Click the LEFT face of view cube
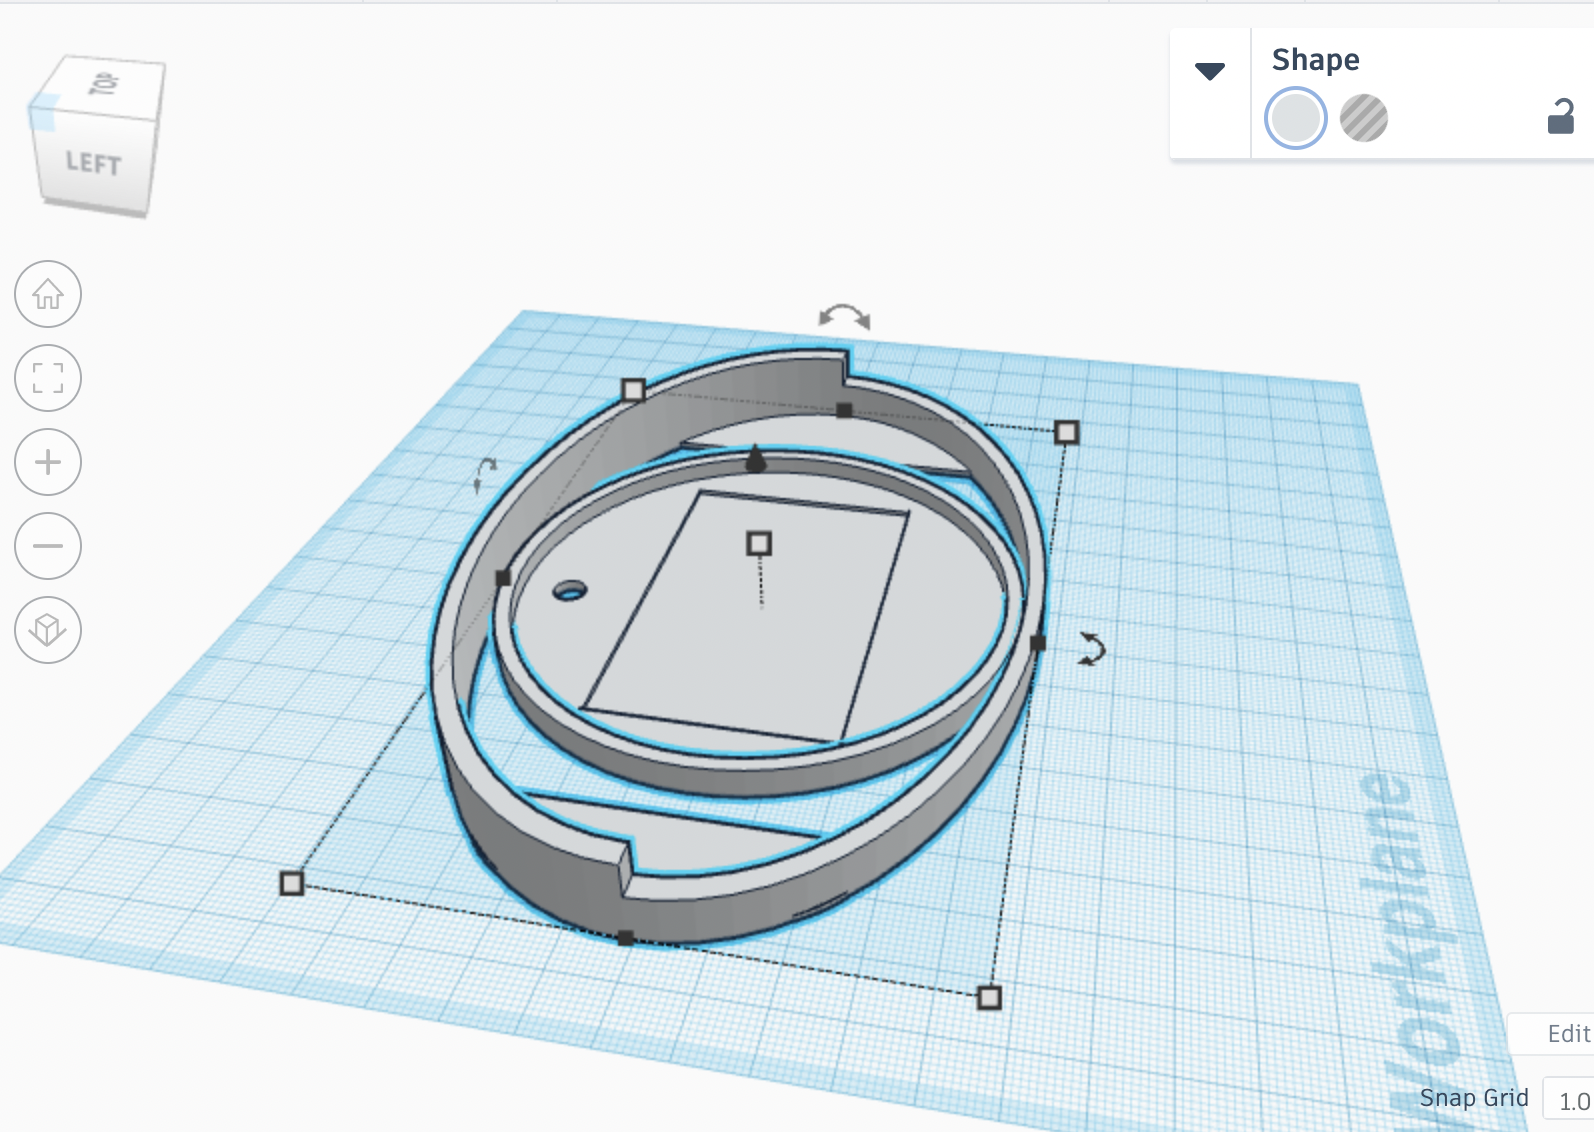Screen dimensions: 1594x1132 [93, 163]
